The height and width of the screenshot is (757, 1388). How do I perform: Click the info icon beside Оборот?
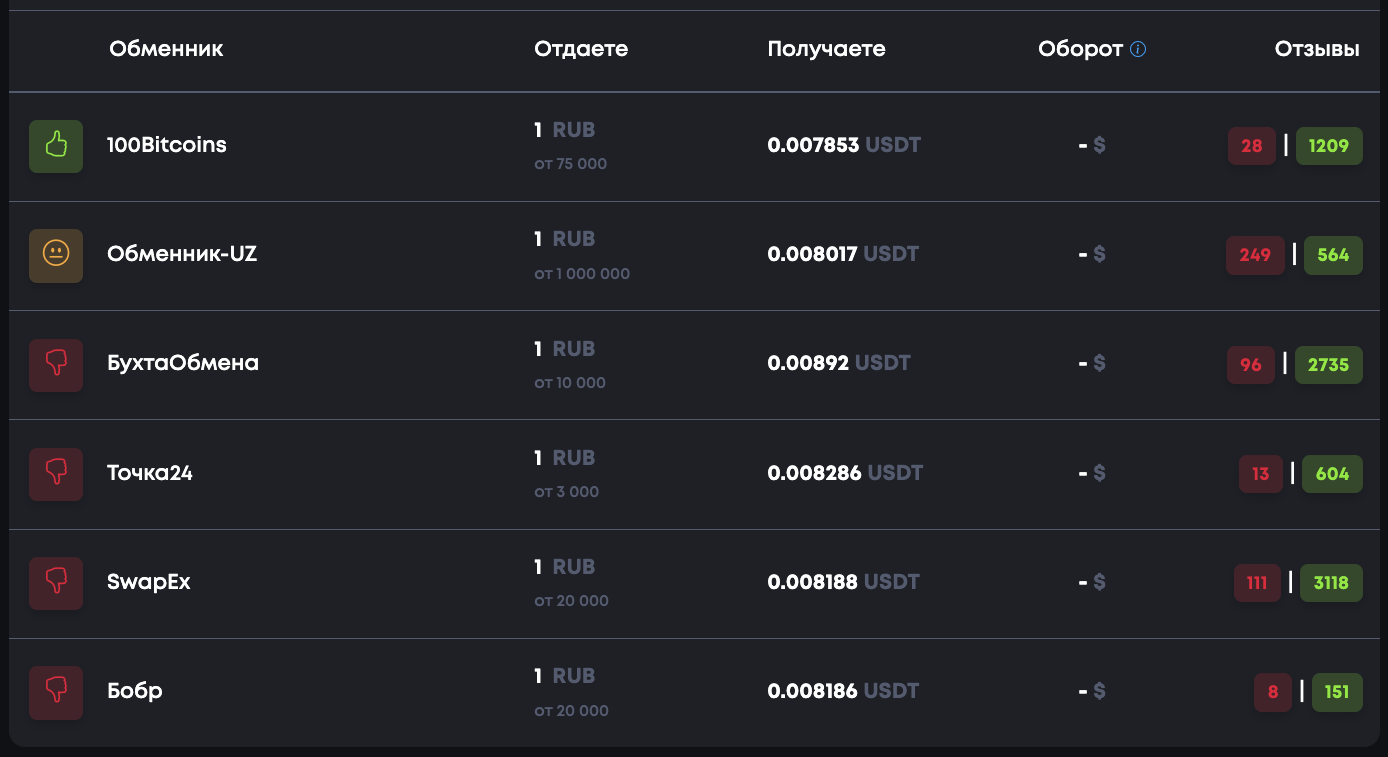(1138, 49)
